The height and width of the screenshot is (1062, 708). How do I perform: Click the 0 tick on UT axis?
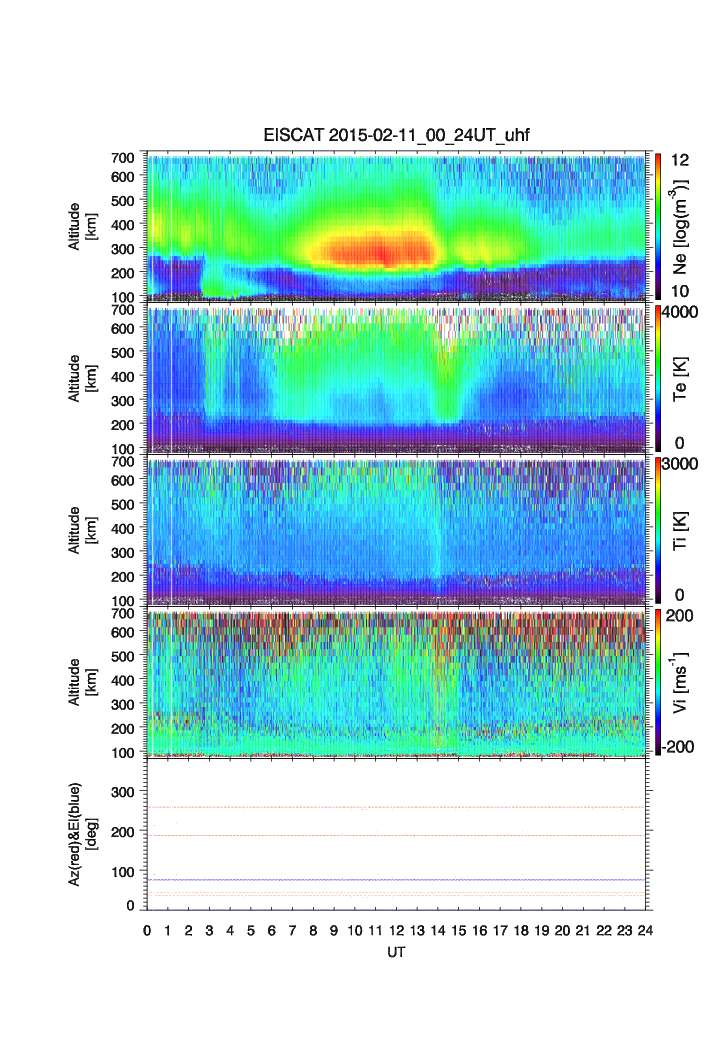(x=147, y=930)
